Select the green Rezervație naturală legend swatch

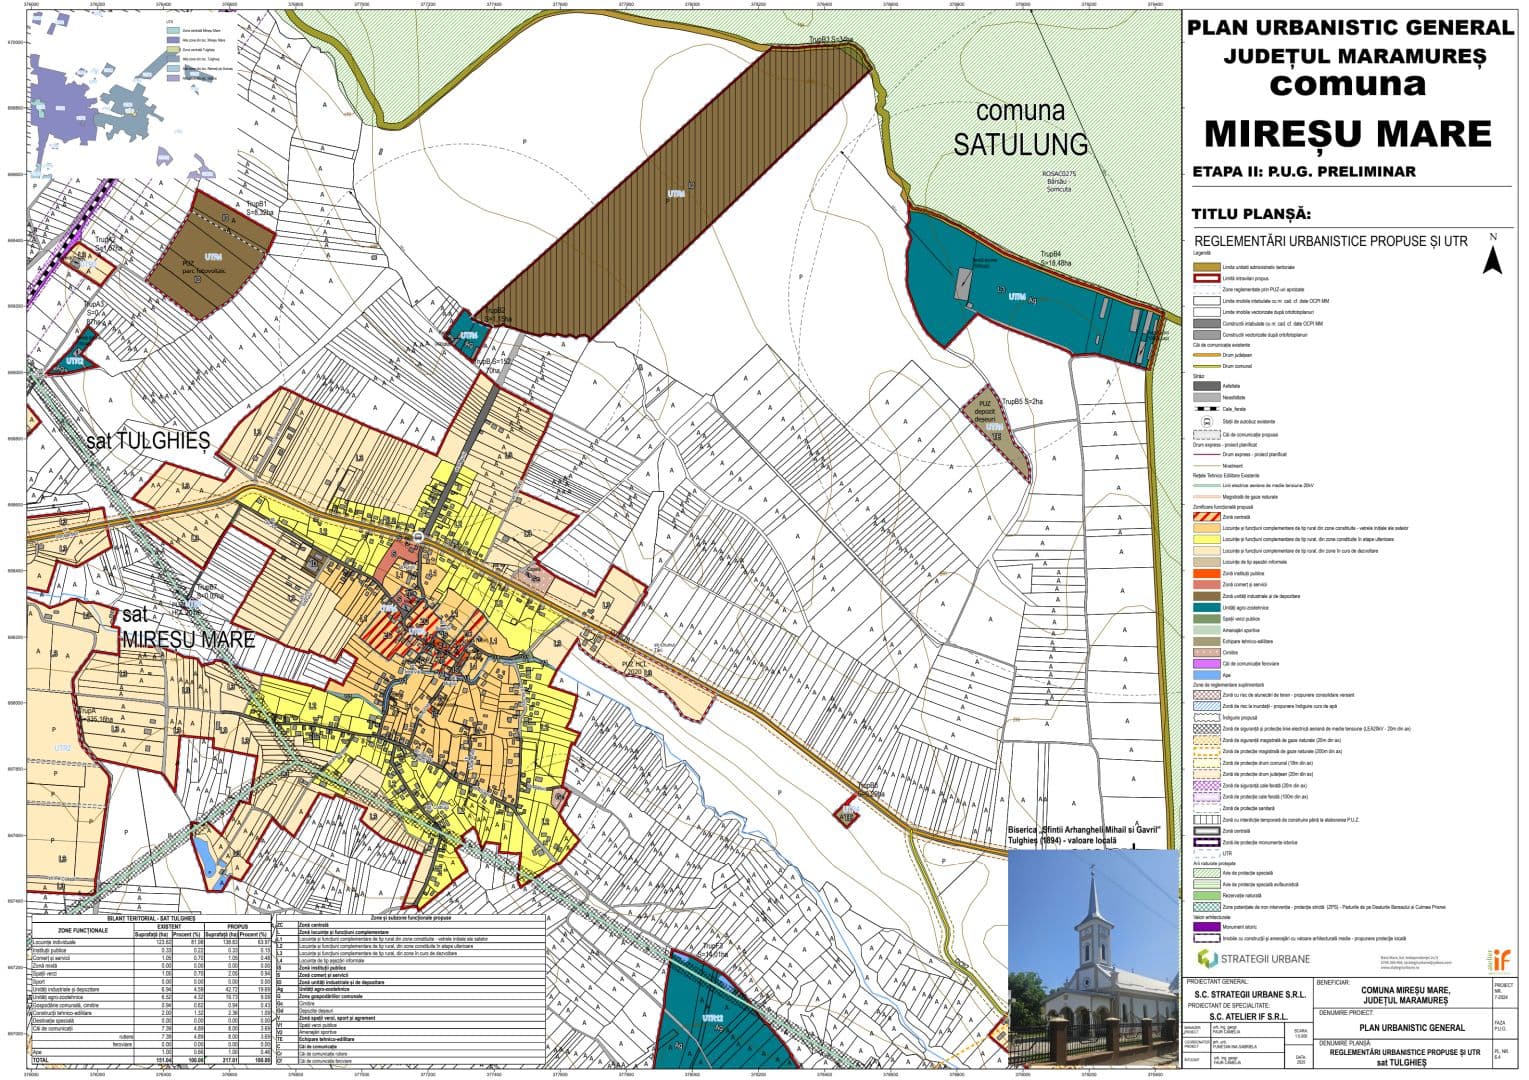pyautogui.click(x=1207, y=895)
